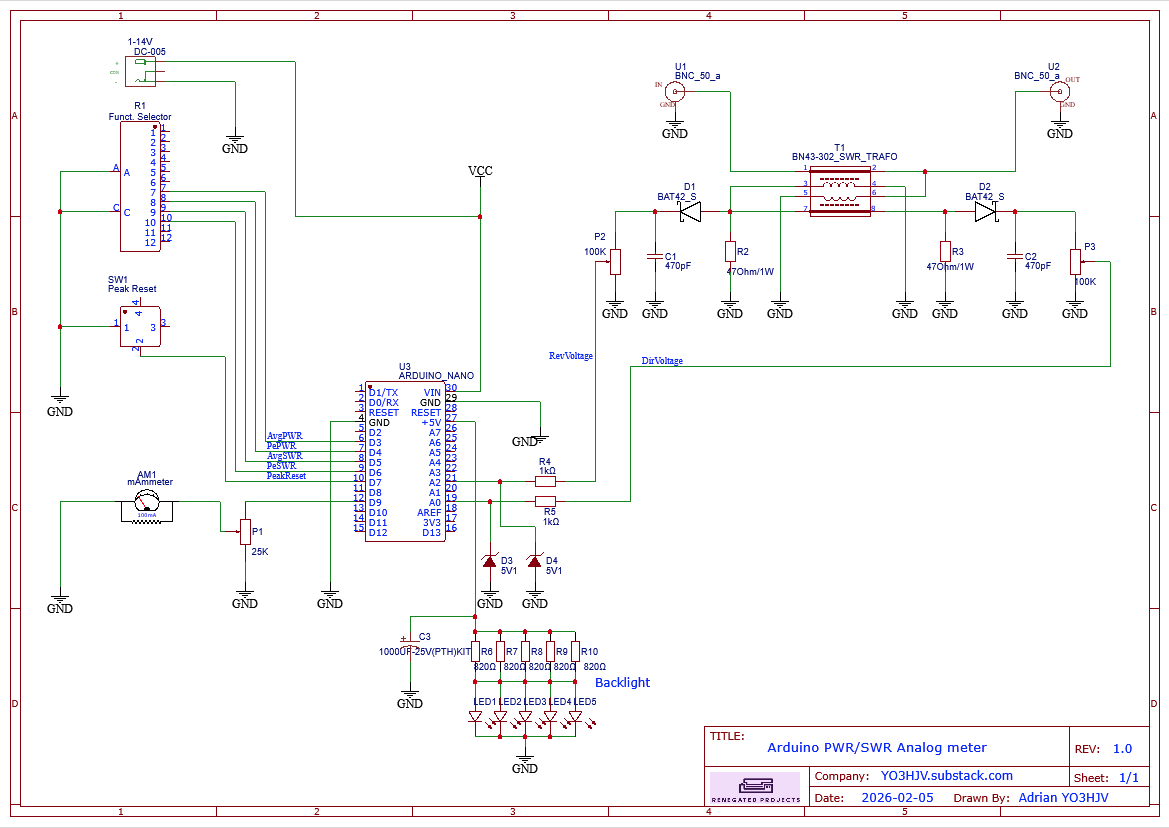Image resolution: width=1169 pixels, height=828 pixels.
Task: Click the D0/RX pin label on Arduino
Action: pos(384,402)
